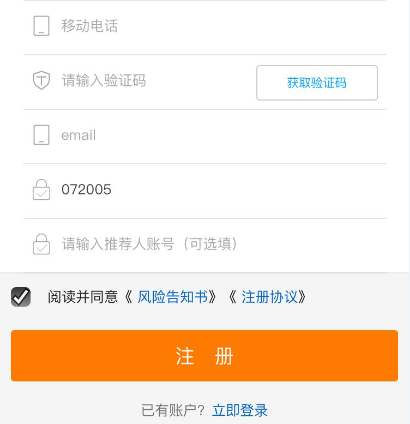Tap the 获取验证码 button

point(317,83)
